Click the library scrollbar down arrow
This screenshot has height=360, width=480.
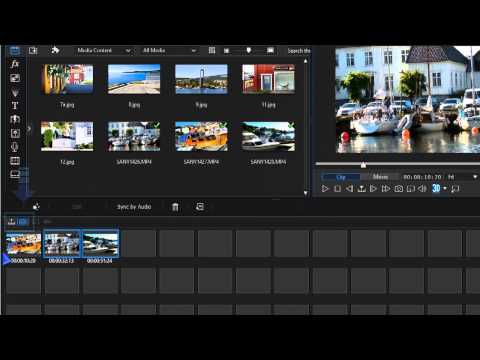point(306,193)
